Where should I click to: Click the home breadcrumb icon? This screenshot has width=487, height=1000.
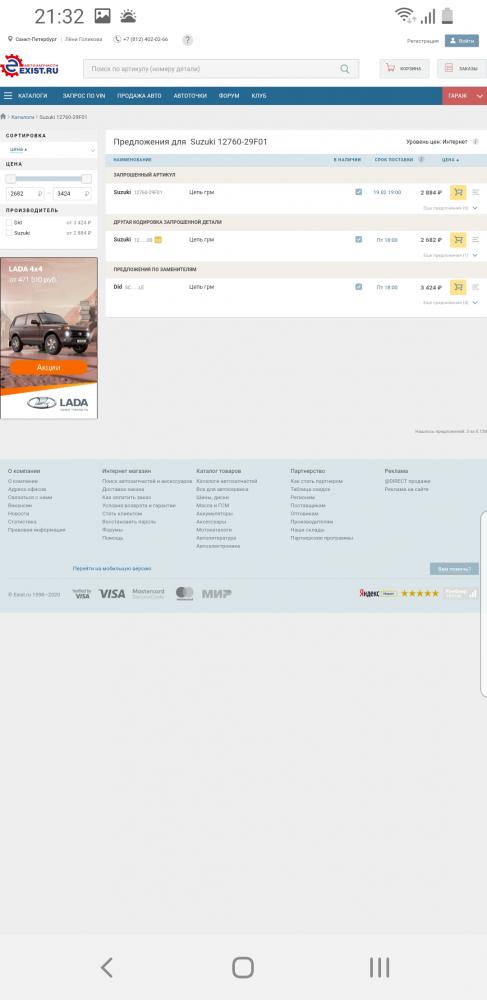3,117
